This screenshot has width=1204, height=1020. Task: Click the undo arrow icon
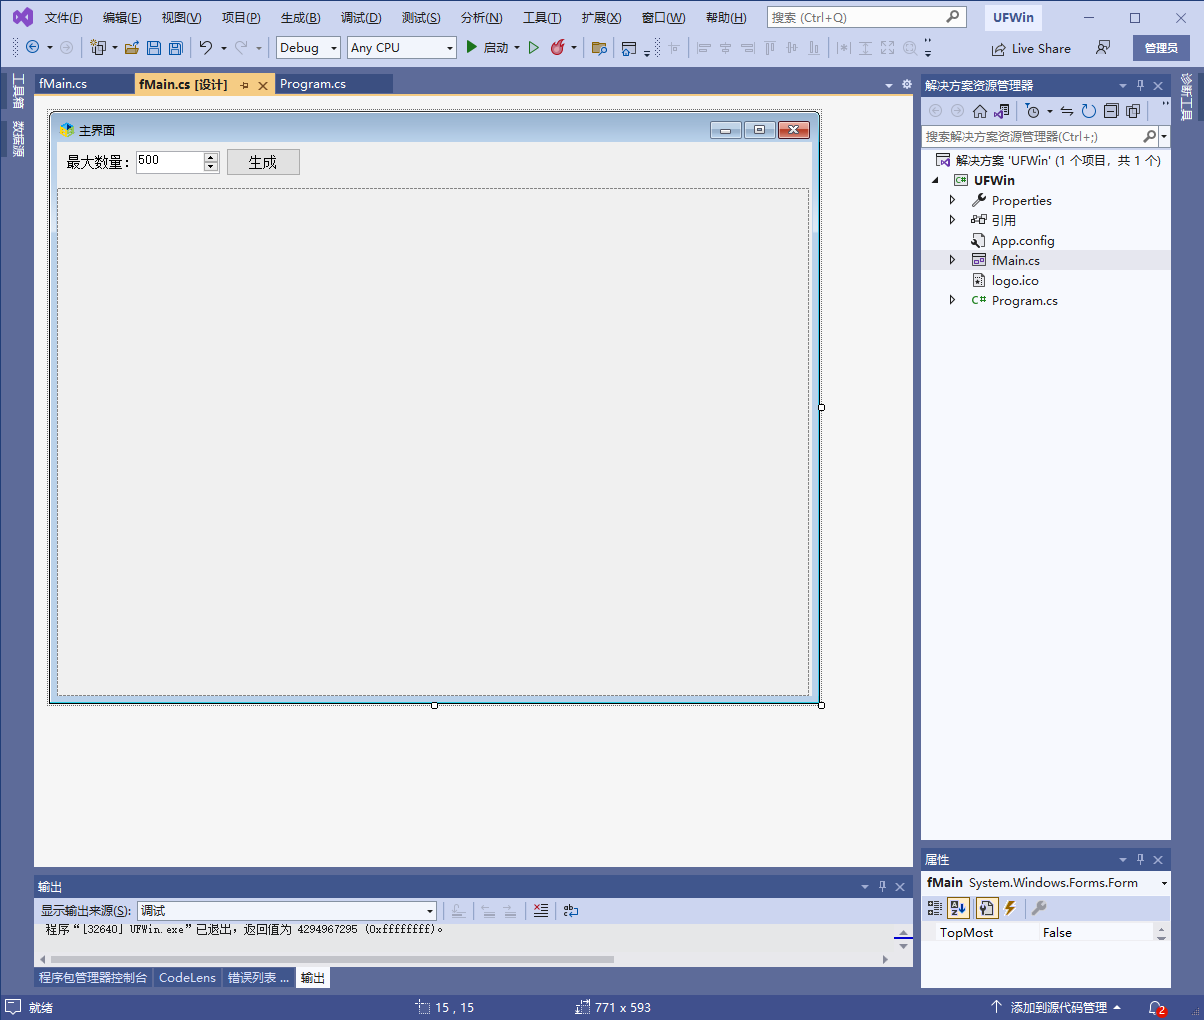coord(206,47)
